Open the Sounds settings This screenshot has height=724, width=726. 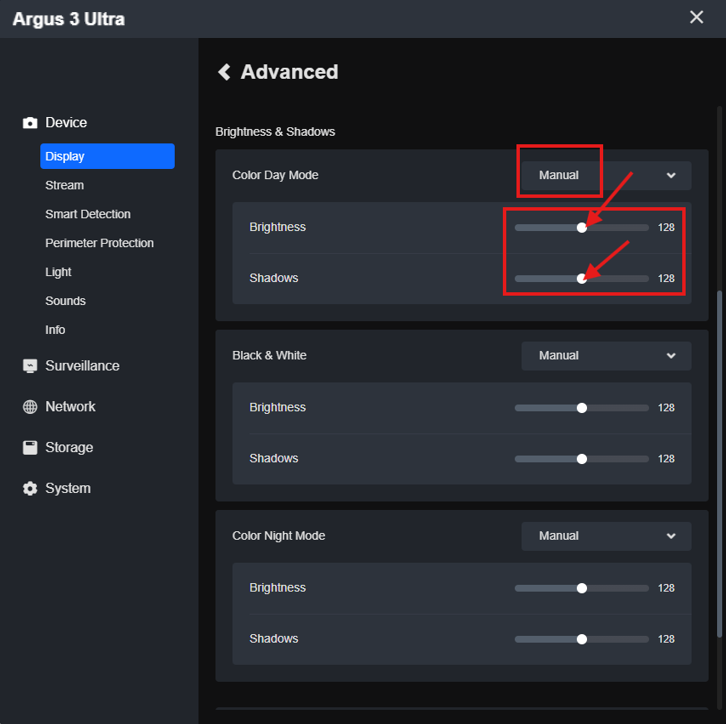(65, 301)
